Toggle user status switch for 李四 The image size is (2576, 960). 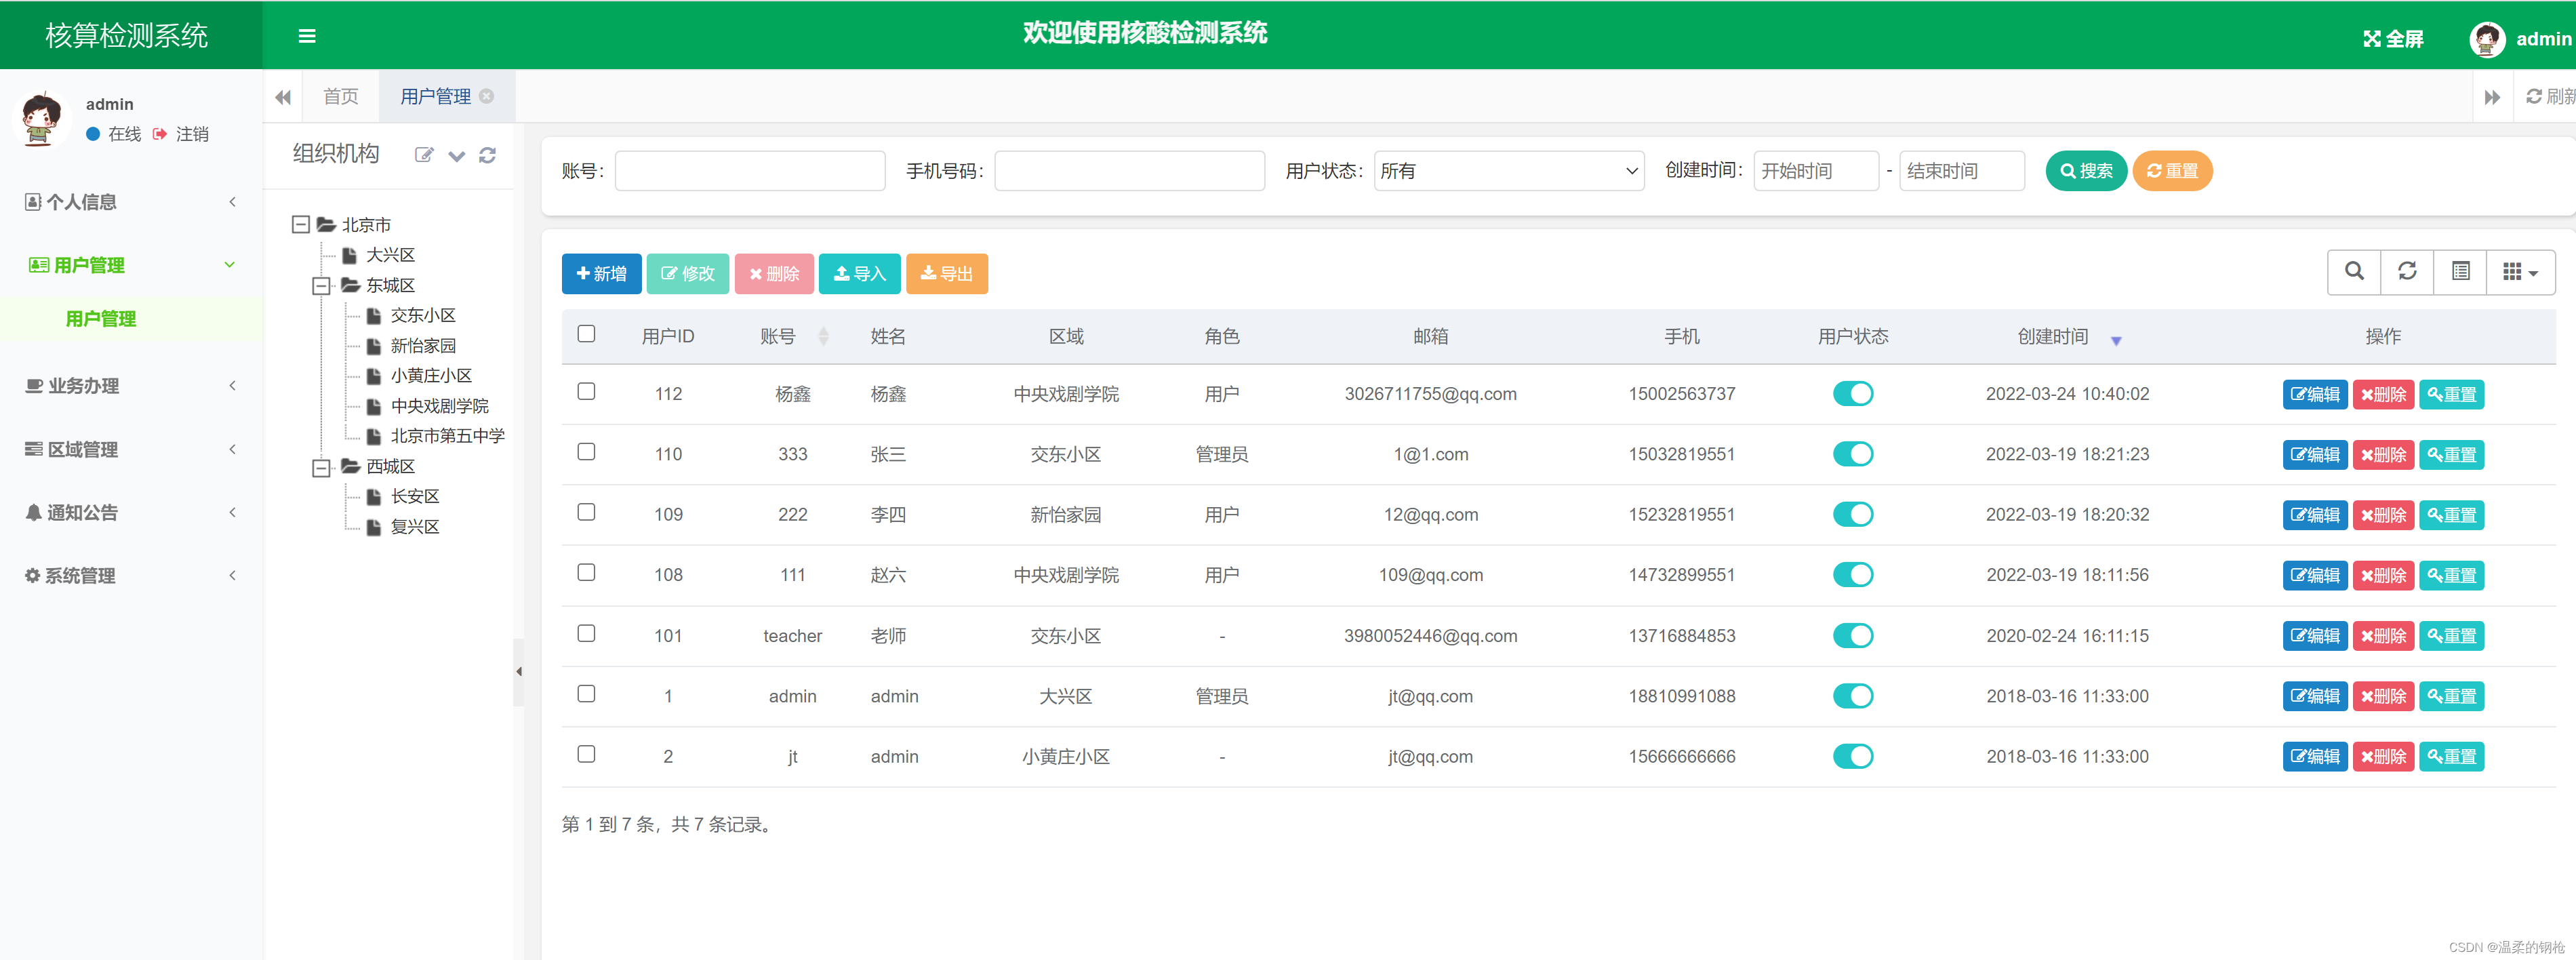[x=1852, y=514]
